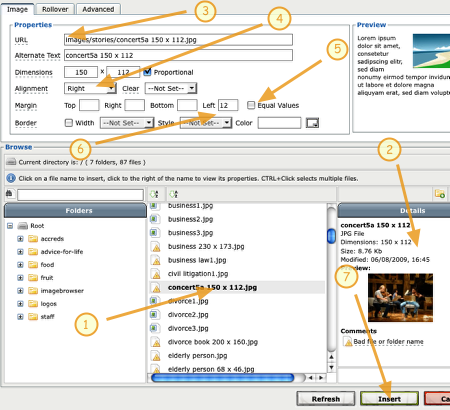Click the Border Color input field

pos(279,123)
